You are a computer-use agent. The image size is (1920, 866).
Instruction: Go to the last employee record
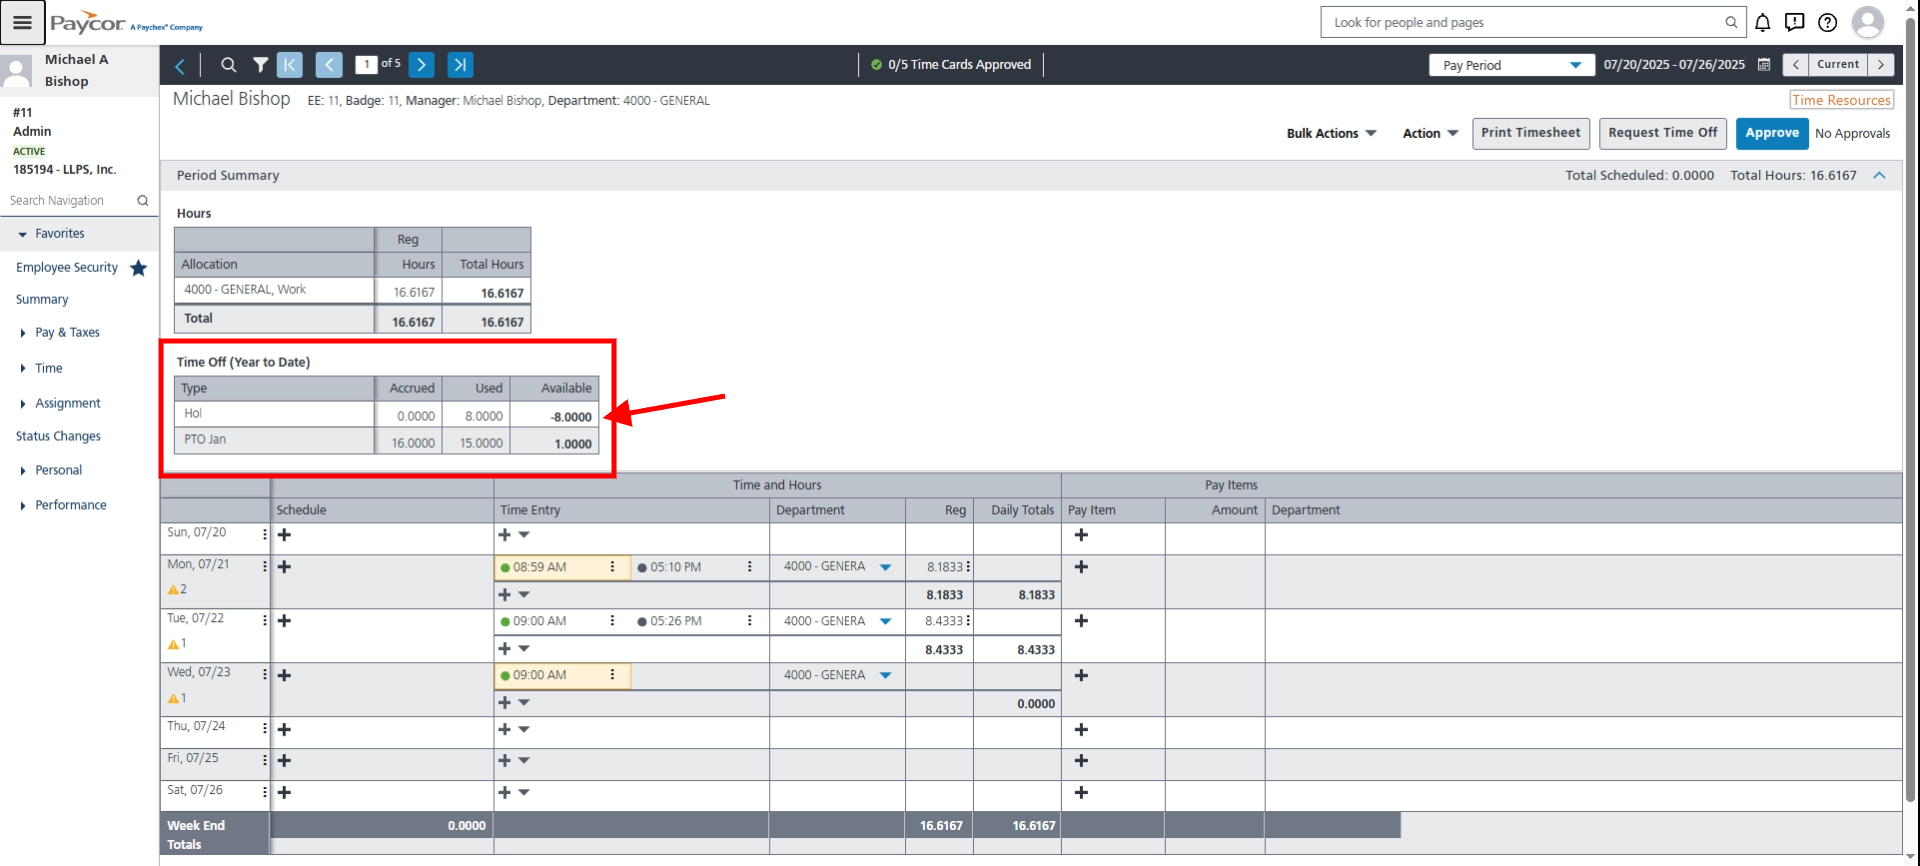pyautogui.click(x=460, y=65)
